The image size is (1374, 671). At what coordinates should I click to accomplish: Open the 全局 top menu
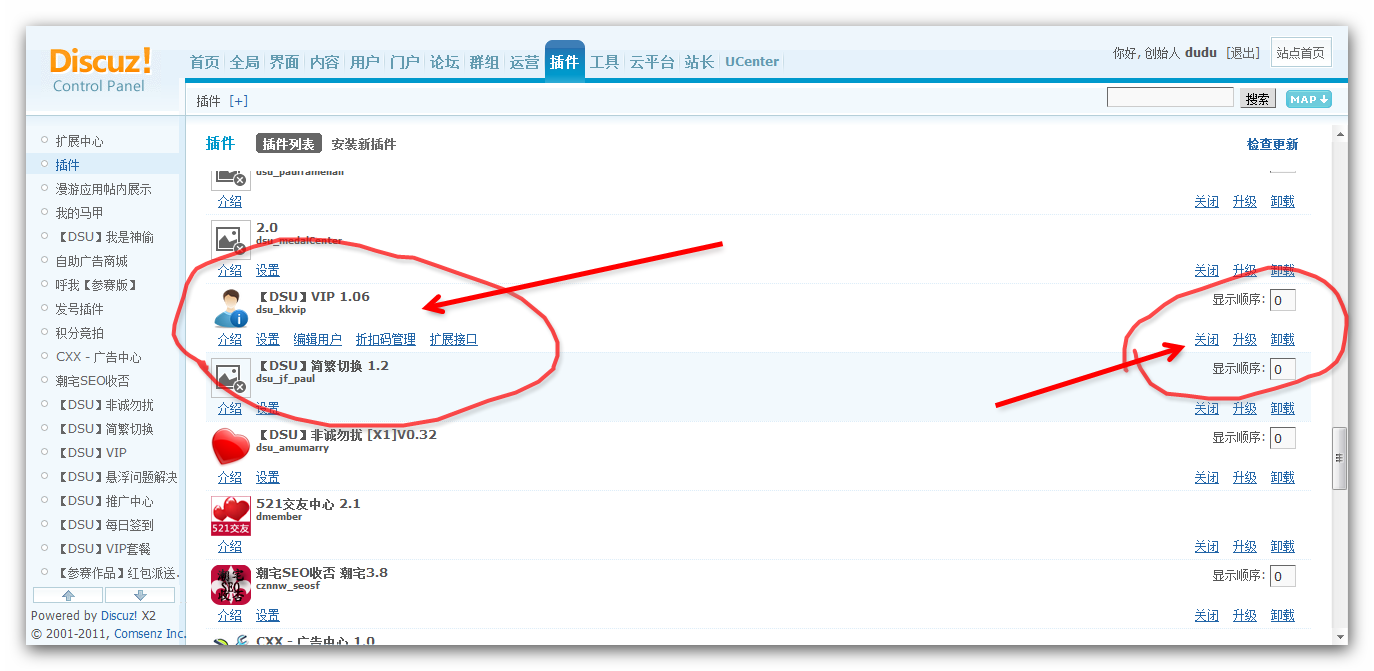click(244, 62)
